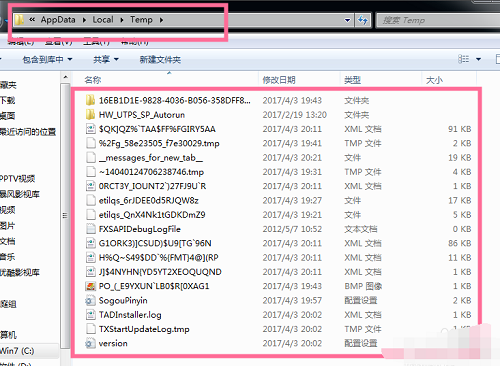This screenshot has width=500, height=366.
Task: Click the folder icon in the address bar
Action: point(19,20)
